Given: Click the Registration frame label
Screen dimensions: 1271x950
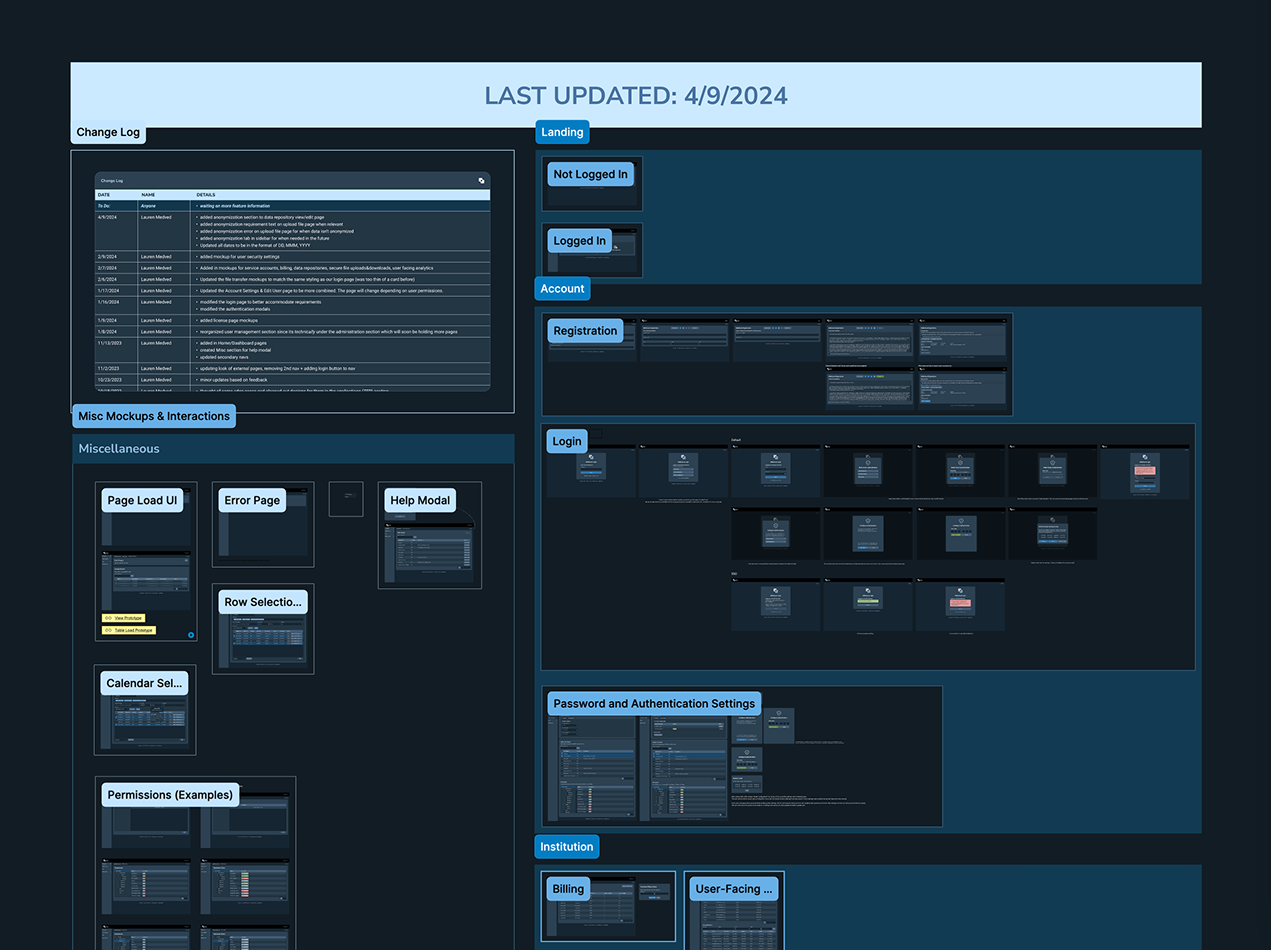Looking at the screenshot, I should [585, 331].
